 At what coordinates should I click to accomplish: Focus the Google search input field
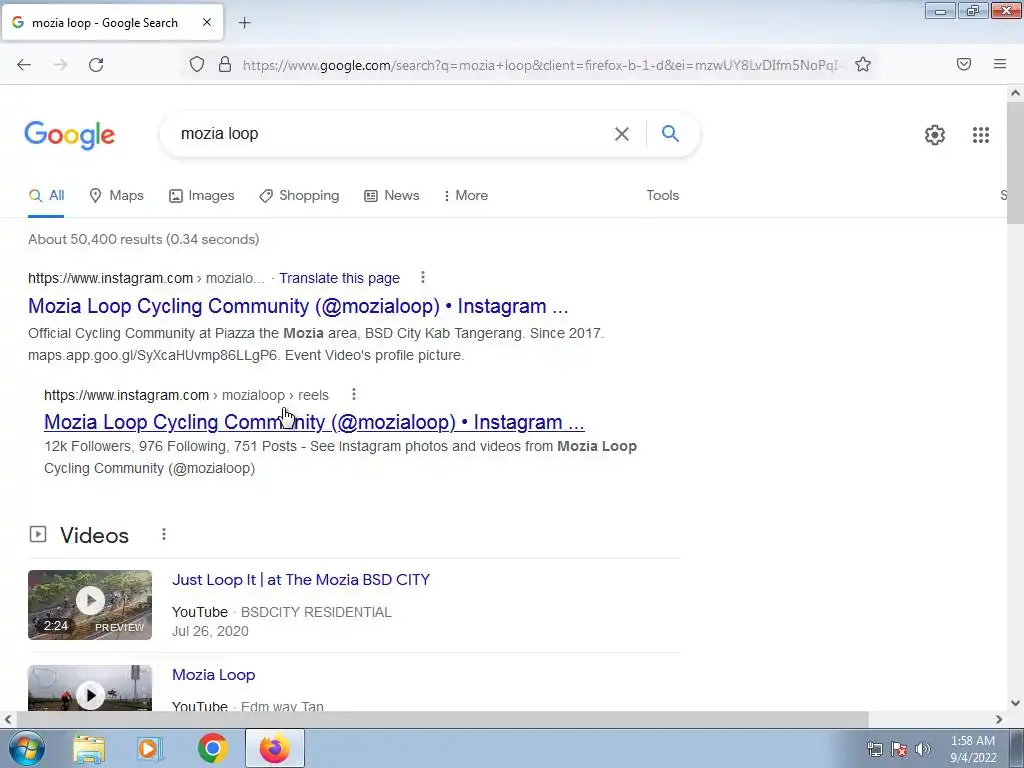[392, 134]
